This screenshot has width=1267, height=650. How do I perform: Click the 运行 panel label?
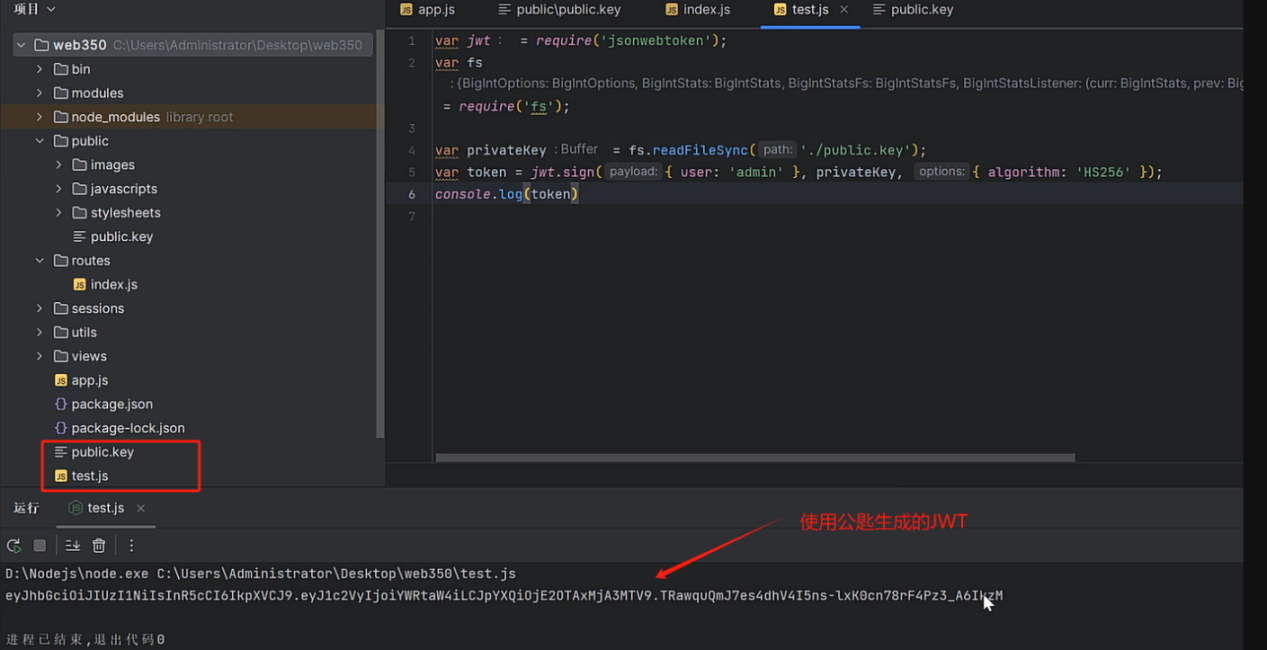26,508
